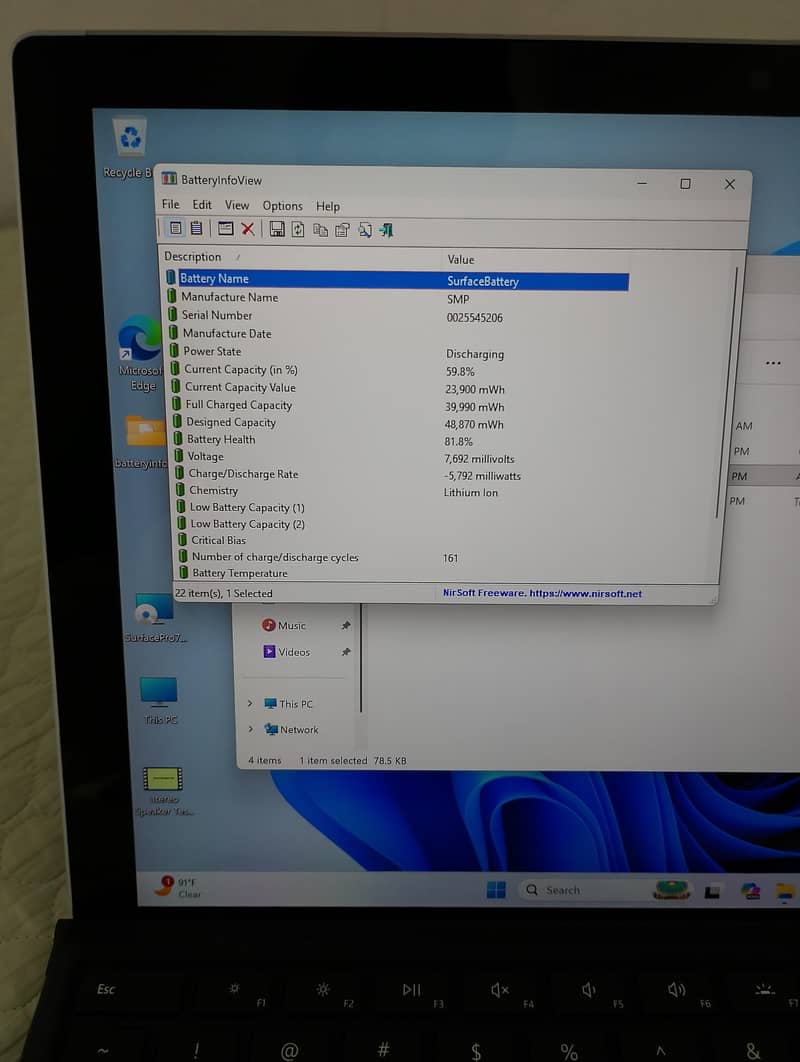Click the green Exit toolbar icon

click(x=387, y=231)
